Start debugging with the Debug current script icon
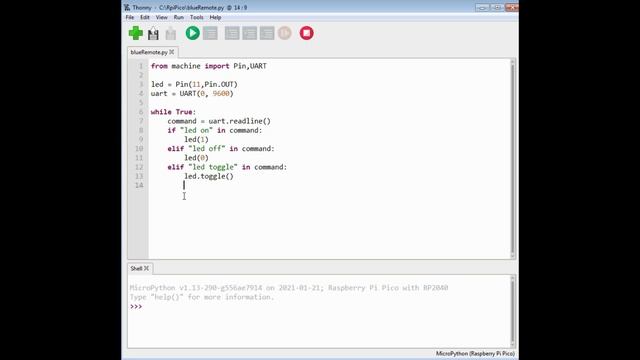The height and width of the screenshot is (360, 640). point(210,33)
